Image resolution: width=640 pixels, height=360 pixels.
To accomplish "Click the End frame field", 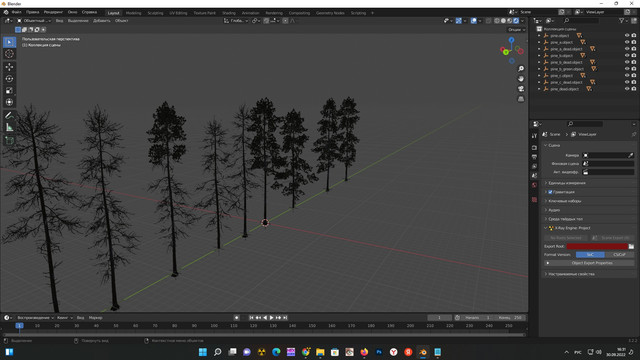I will [510, 318].
